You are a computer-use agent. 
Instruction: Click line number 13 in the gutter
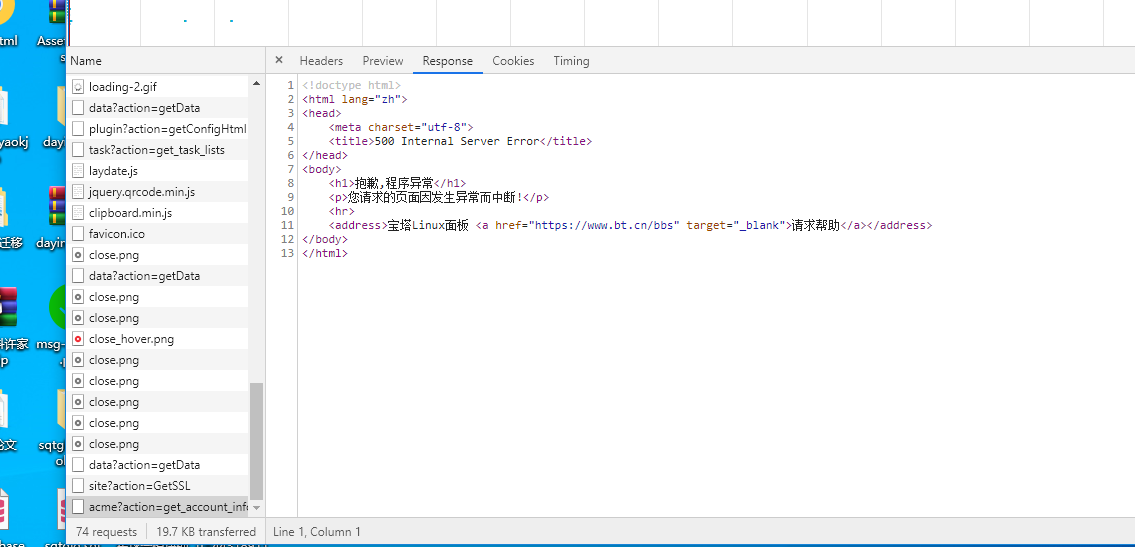(288, 253)
